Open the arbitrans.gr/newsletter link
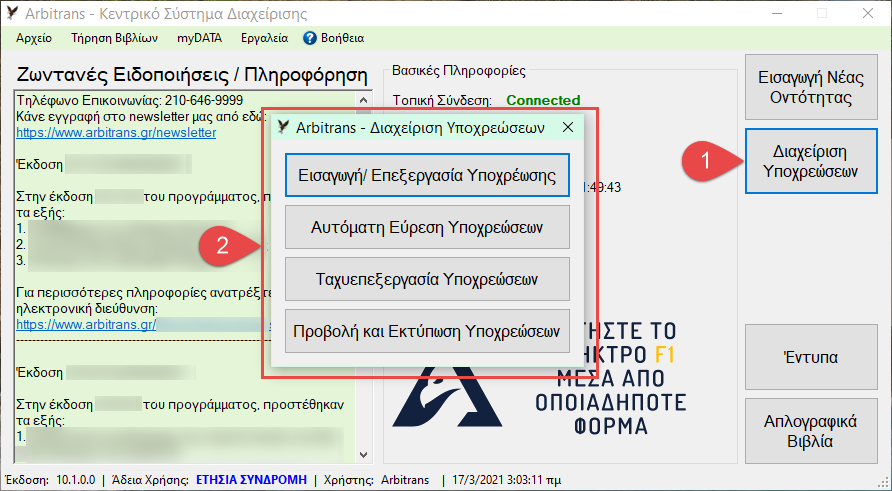This screenshot has width=892, height=491. (116, 133)
